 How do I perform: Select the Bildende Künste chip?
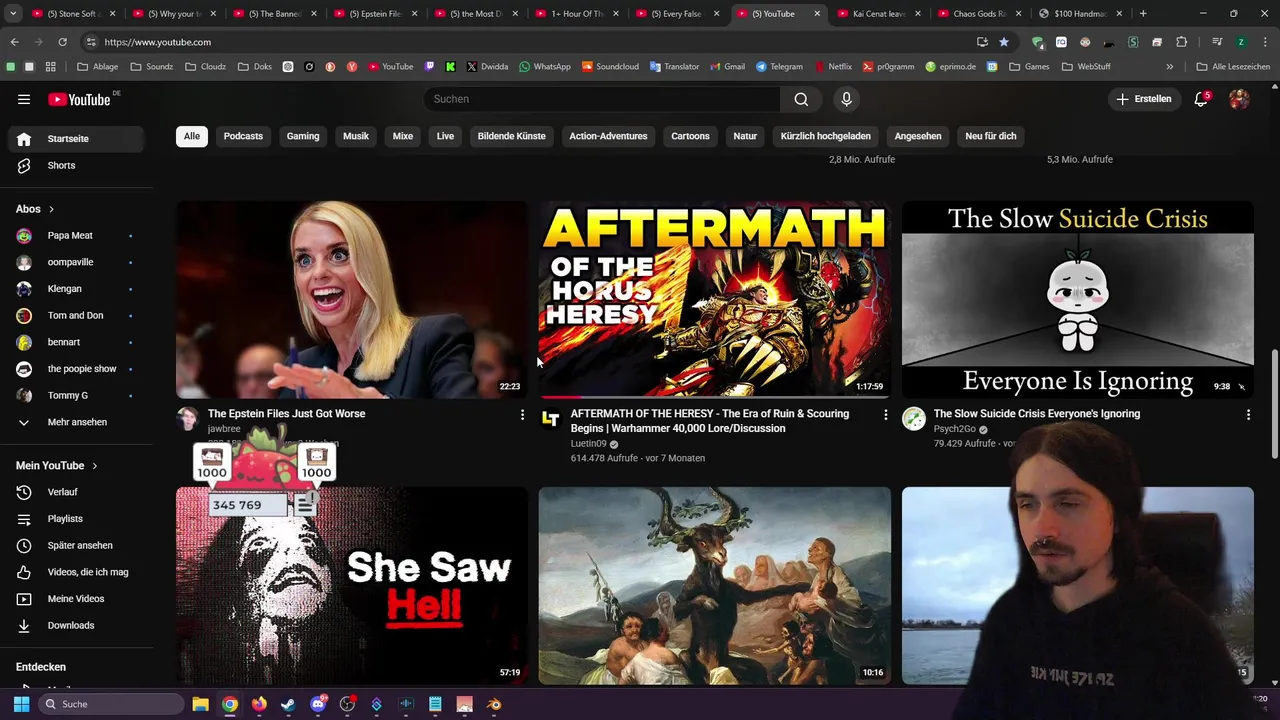511,136
